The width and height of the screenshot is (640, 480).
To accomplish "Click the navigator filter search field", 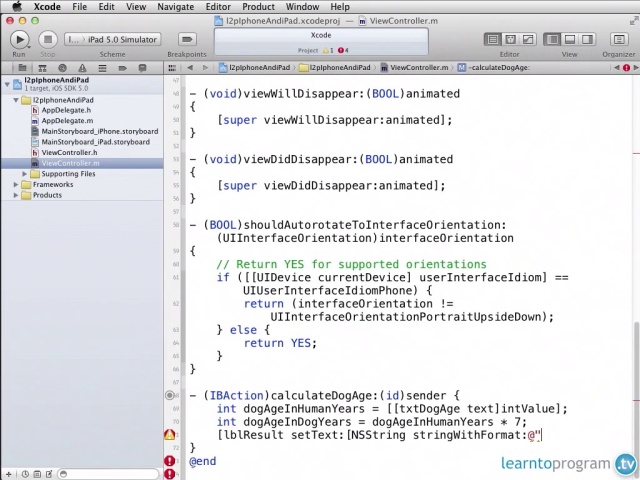I will [108, 474].
